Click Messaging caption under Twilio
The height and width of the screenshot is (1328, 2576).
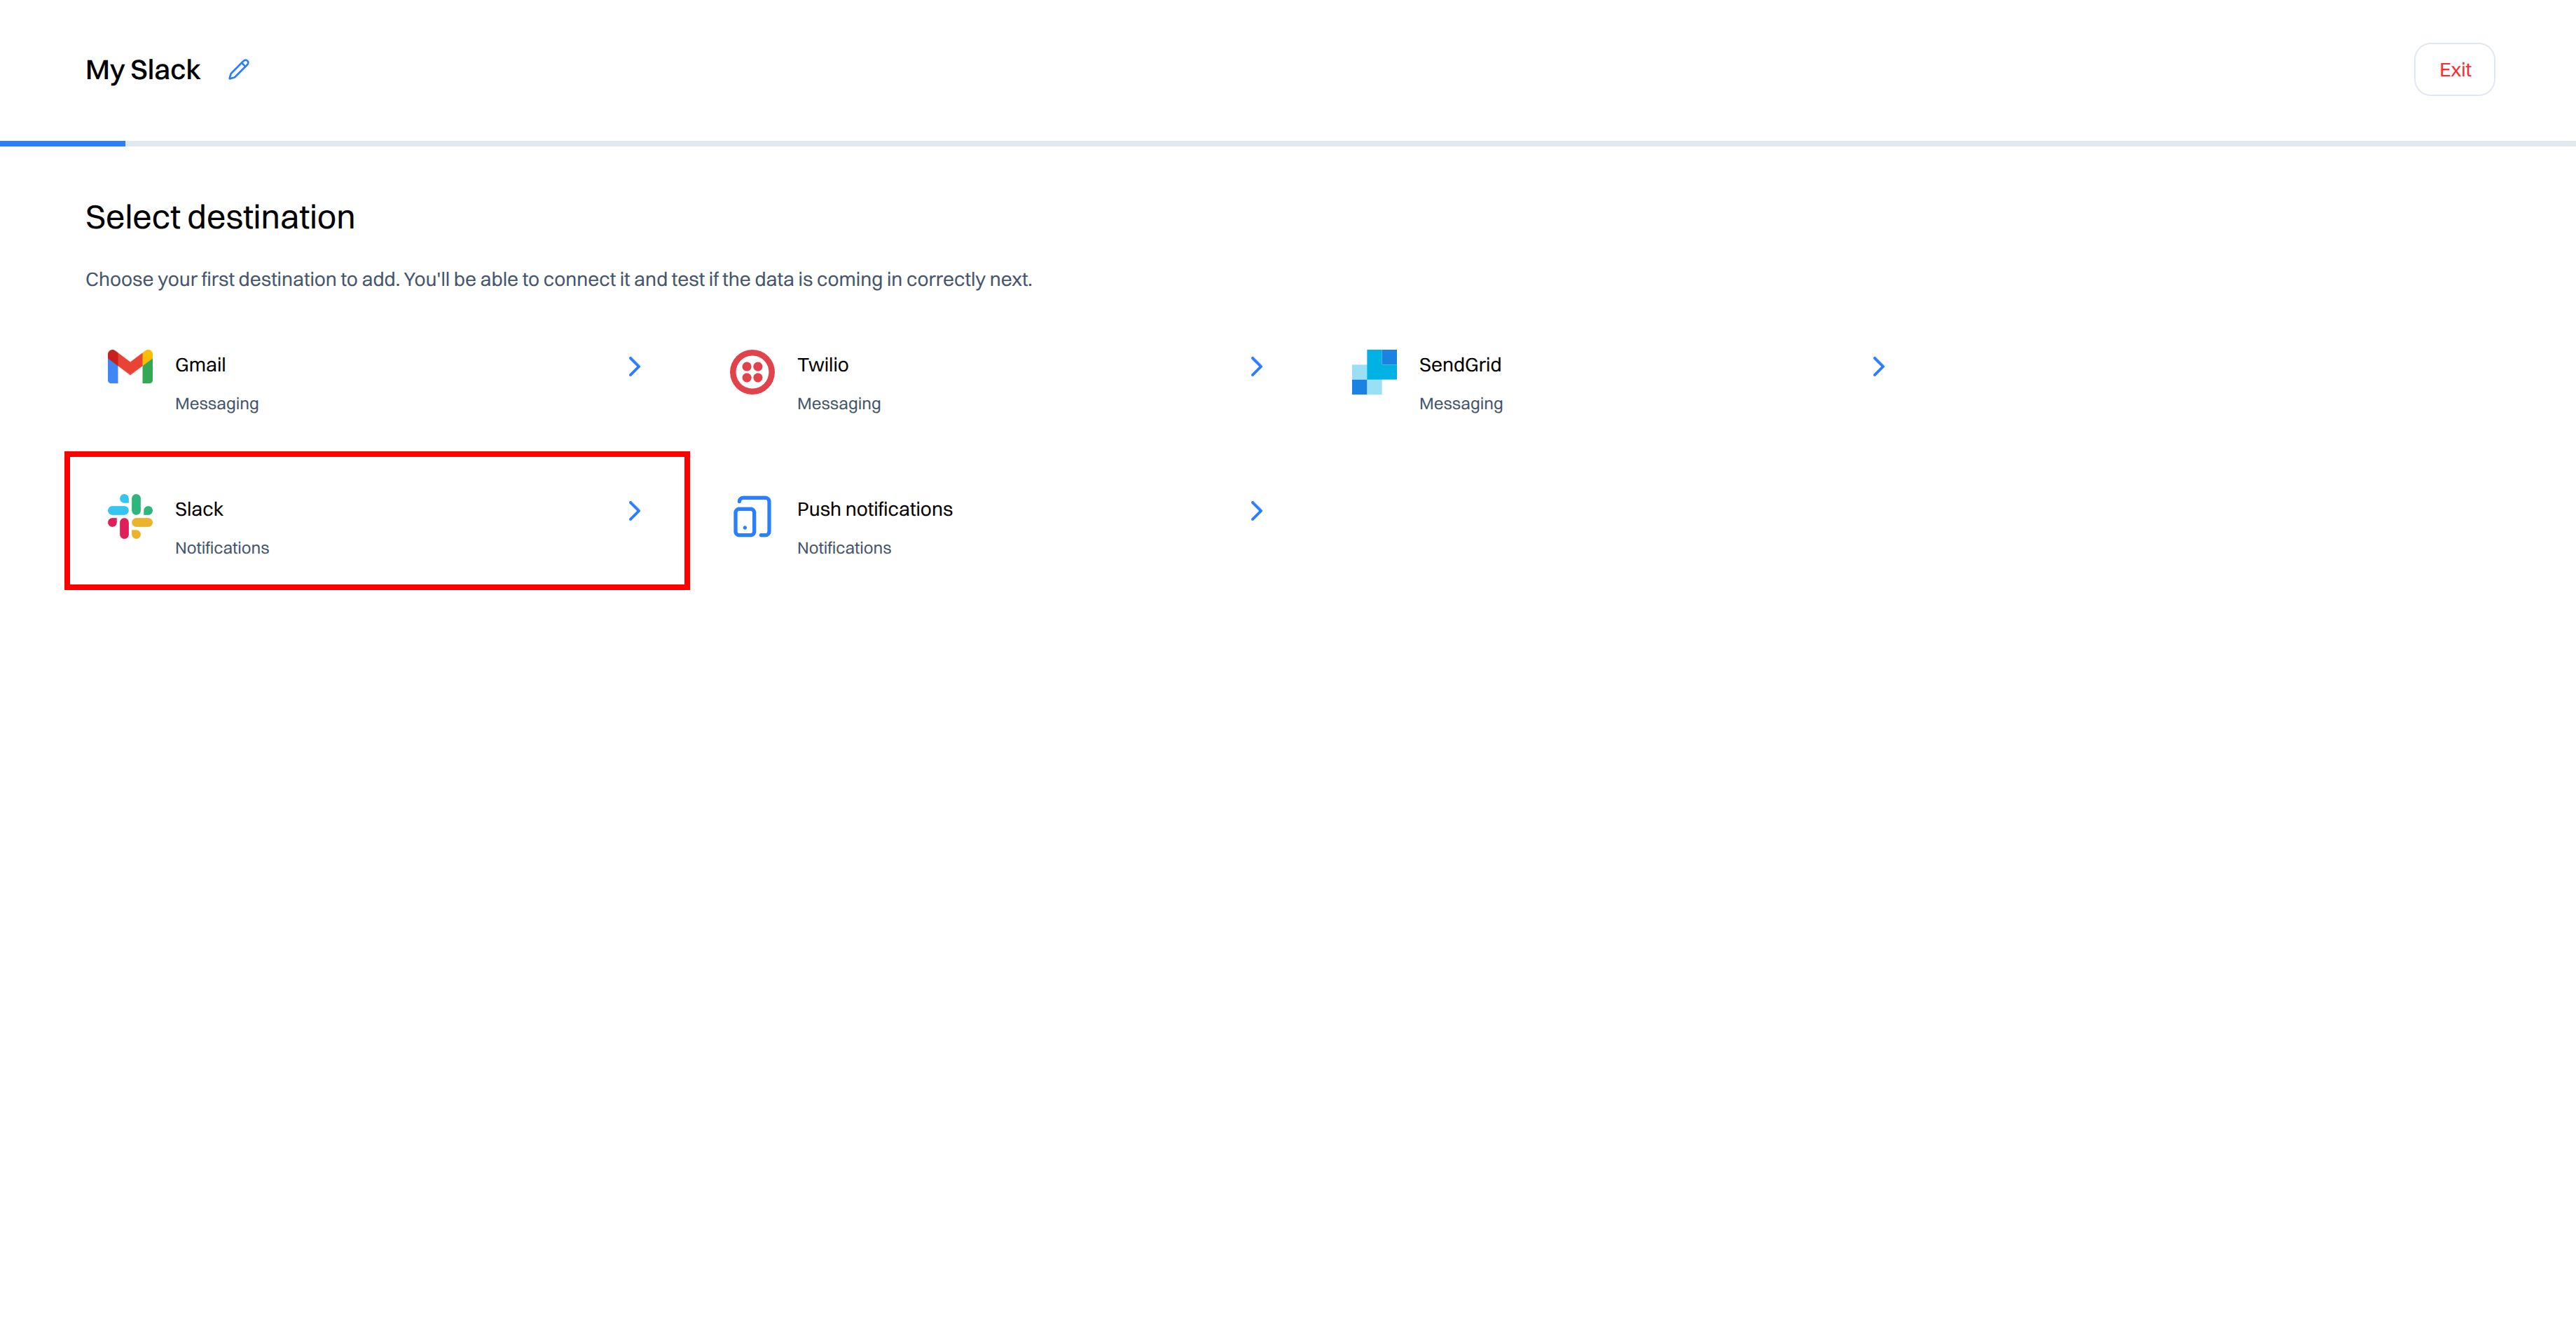(x=839, y=404)
